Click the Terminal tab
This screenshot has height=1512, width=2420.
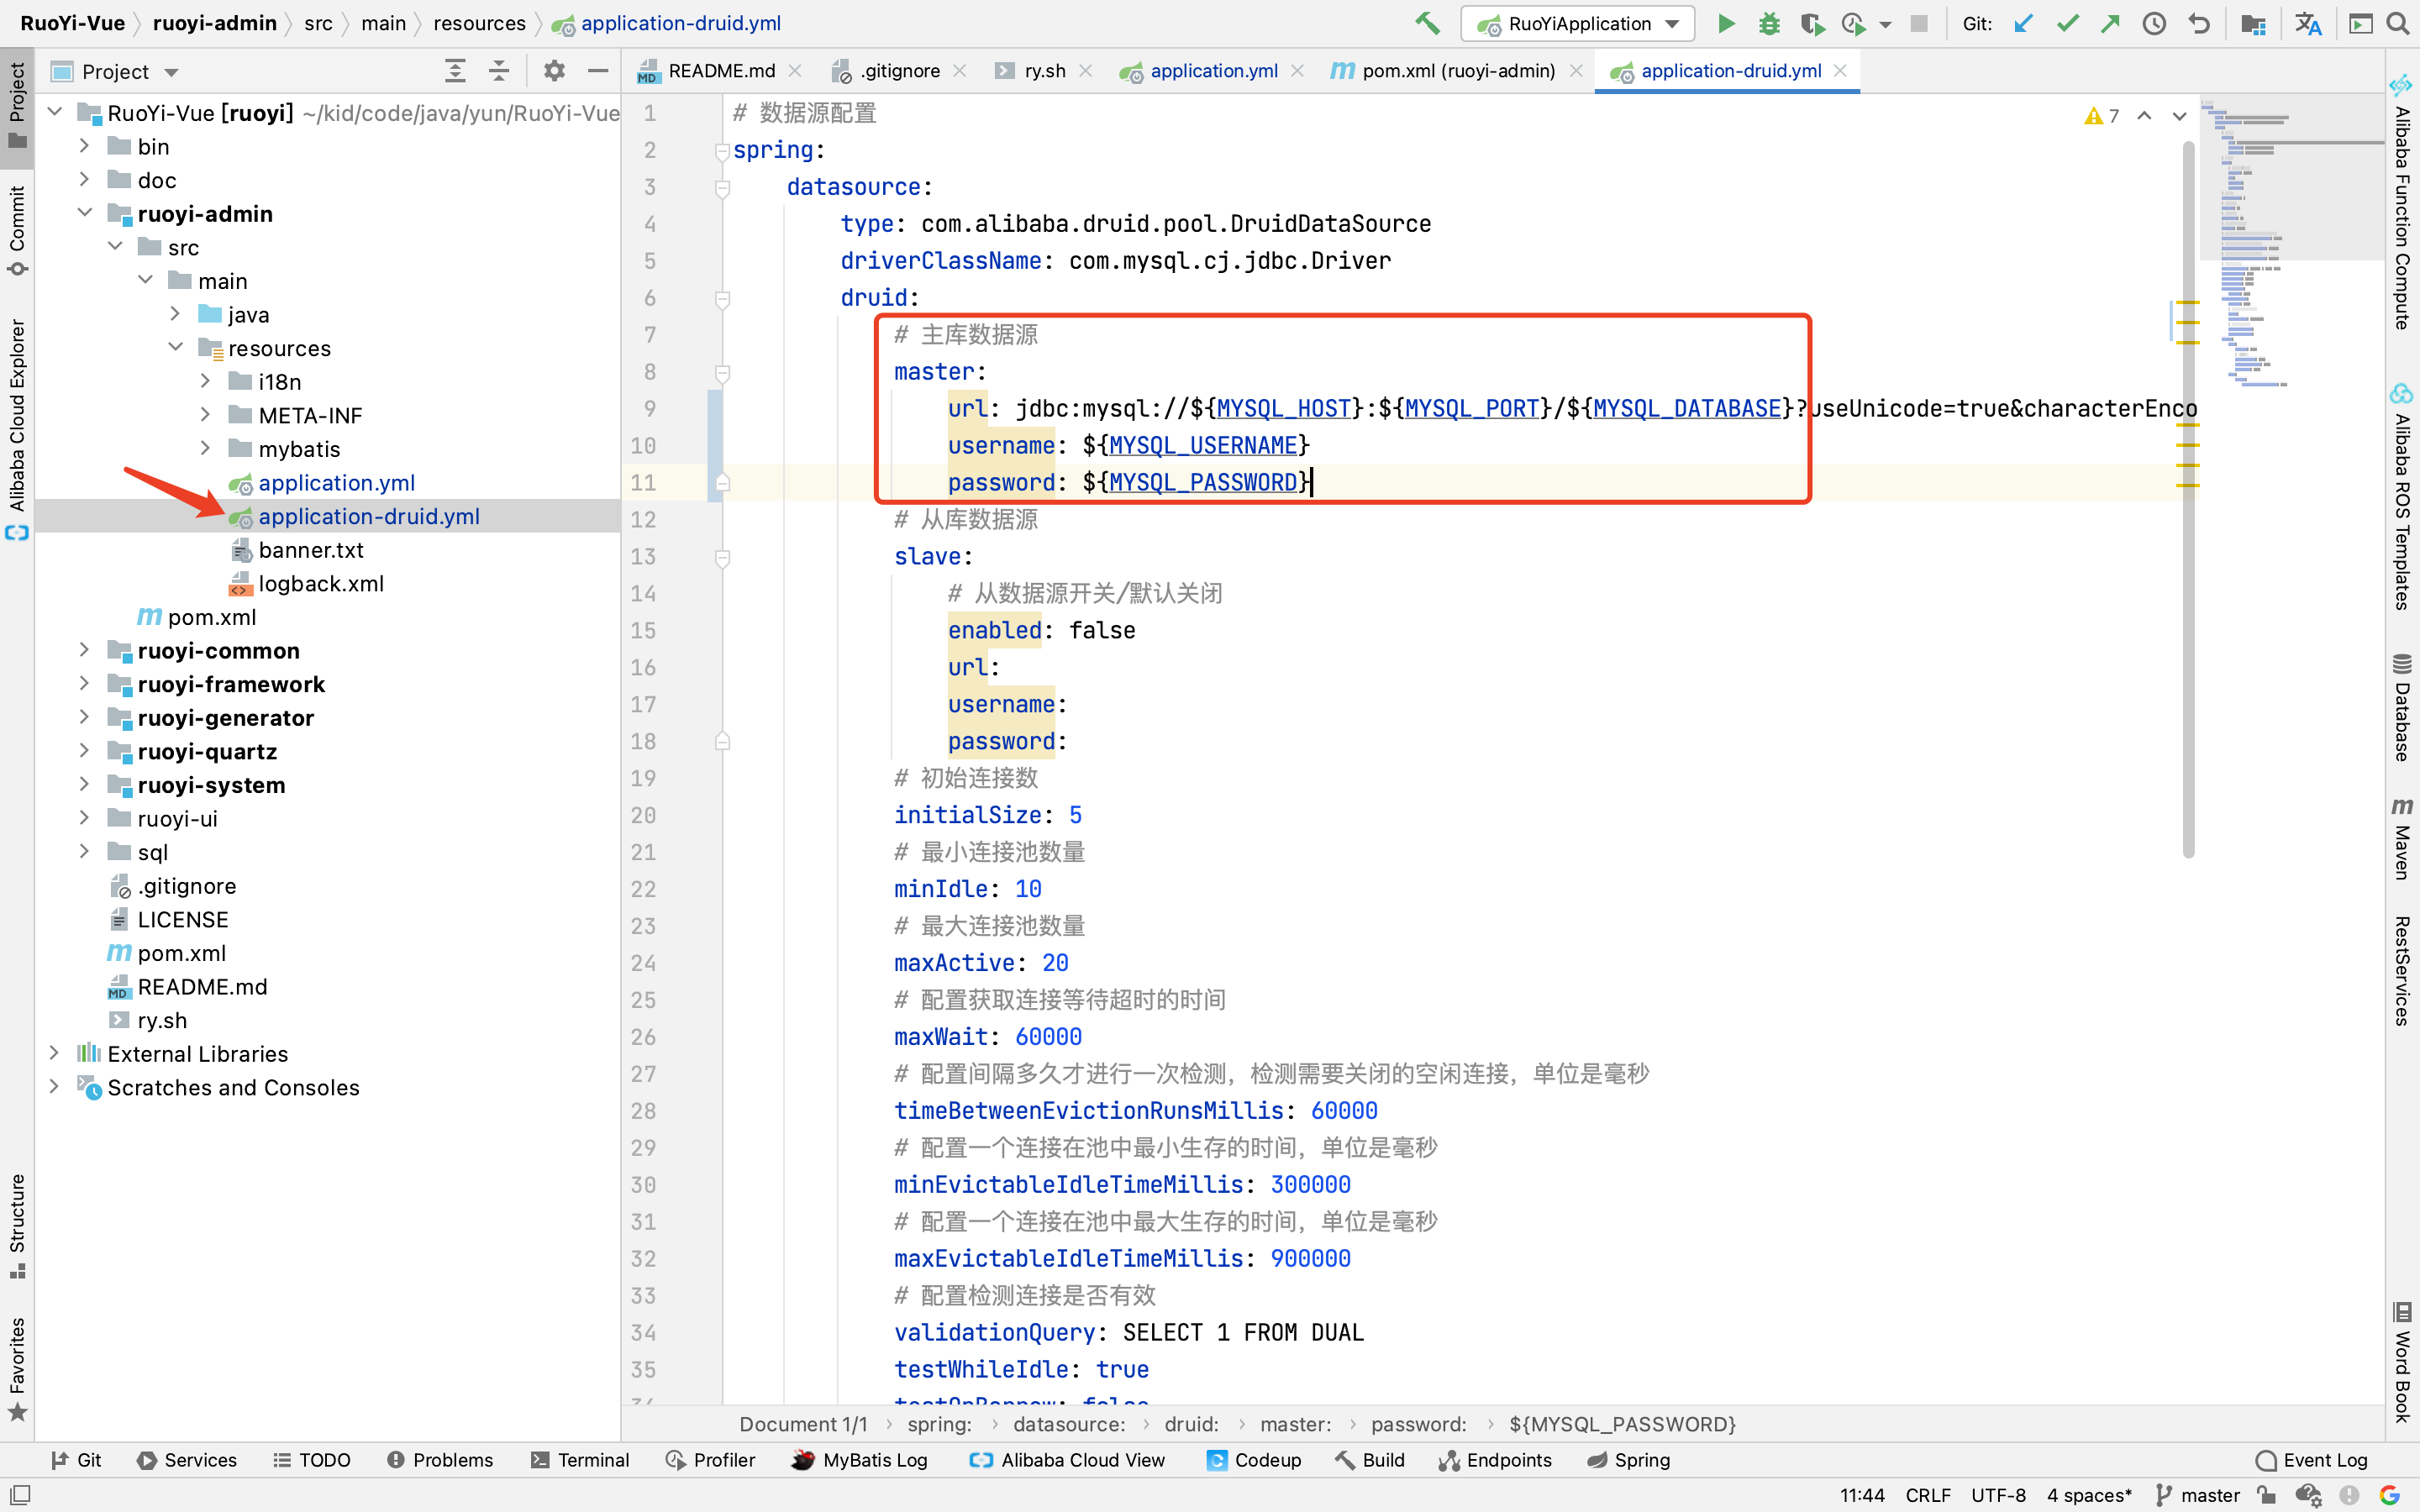coord(591,1460)
